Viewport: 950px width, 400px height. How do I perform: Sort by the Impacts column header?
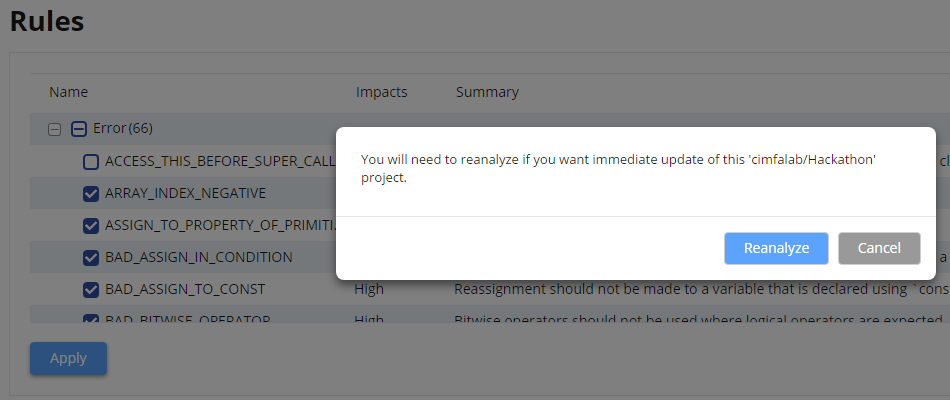tap(382, 92)
